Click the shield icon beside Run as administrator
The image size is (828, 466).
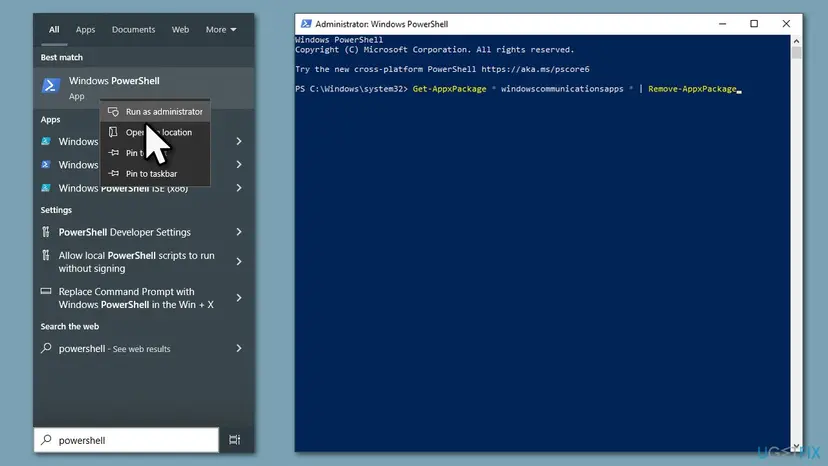click(113, 111)
